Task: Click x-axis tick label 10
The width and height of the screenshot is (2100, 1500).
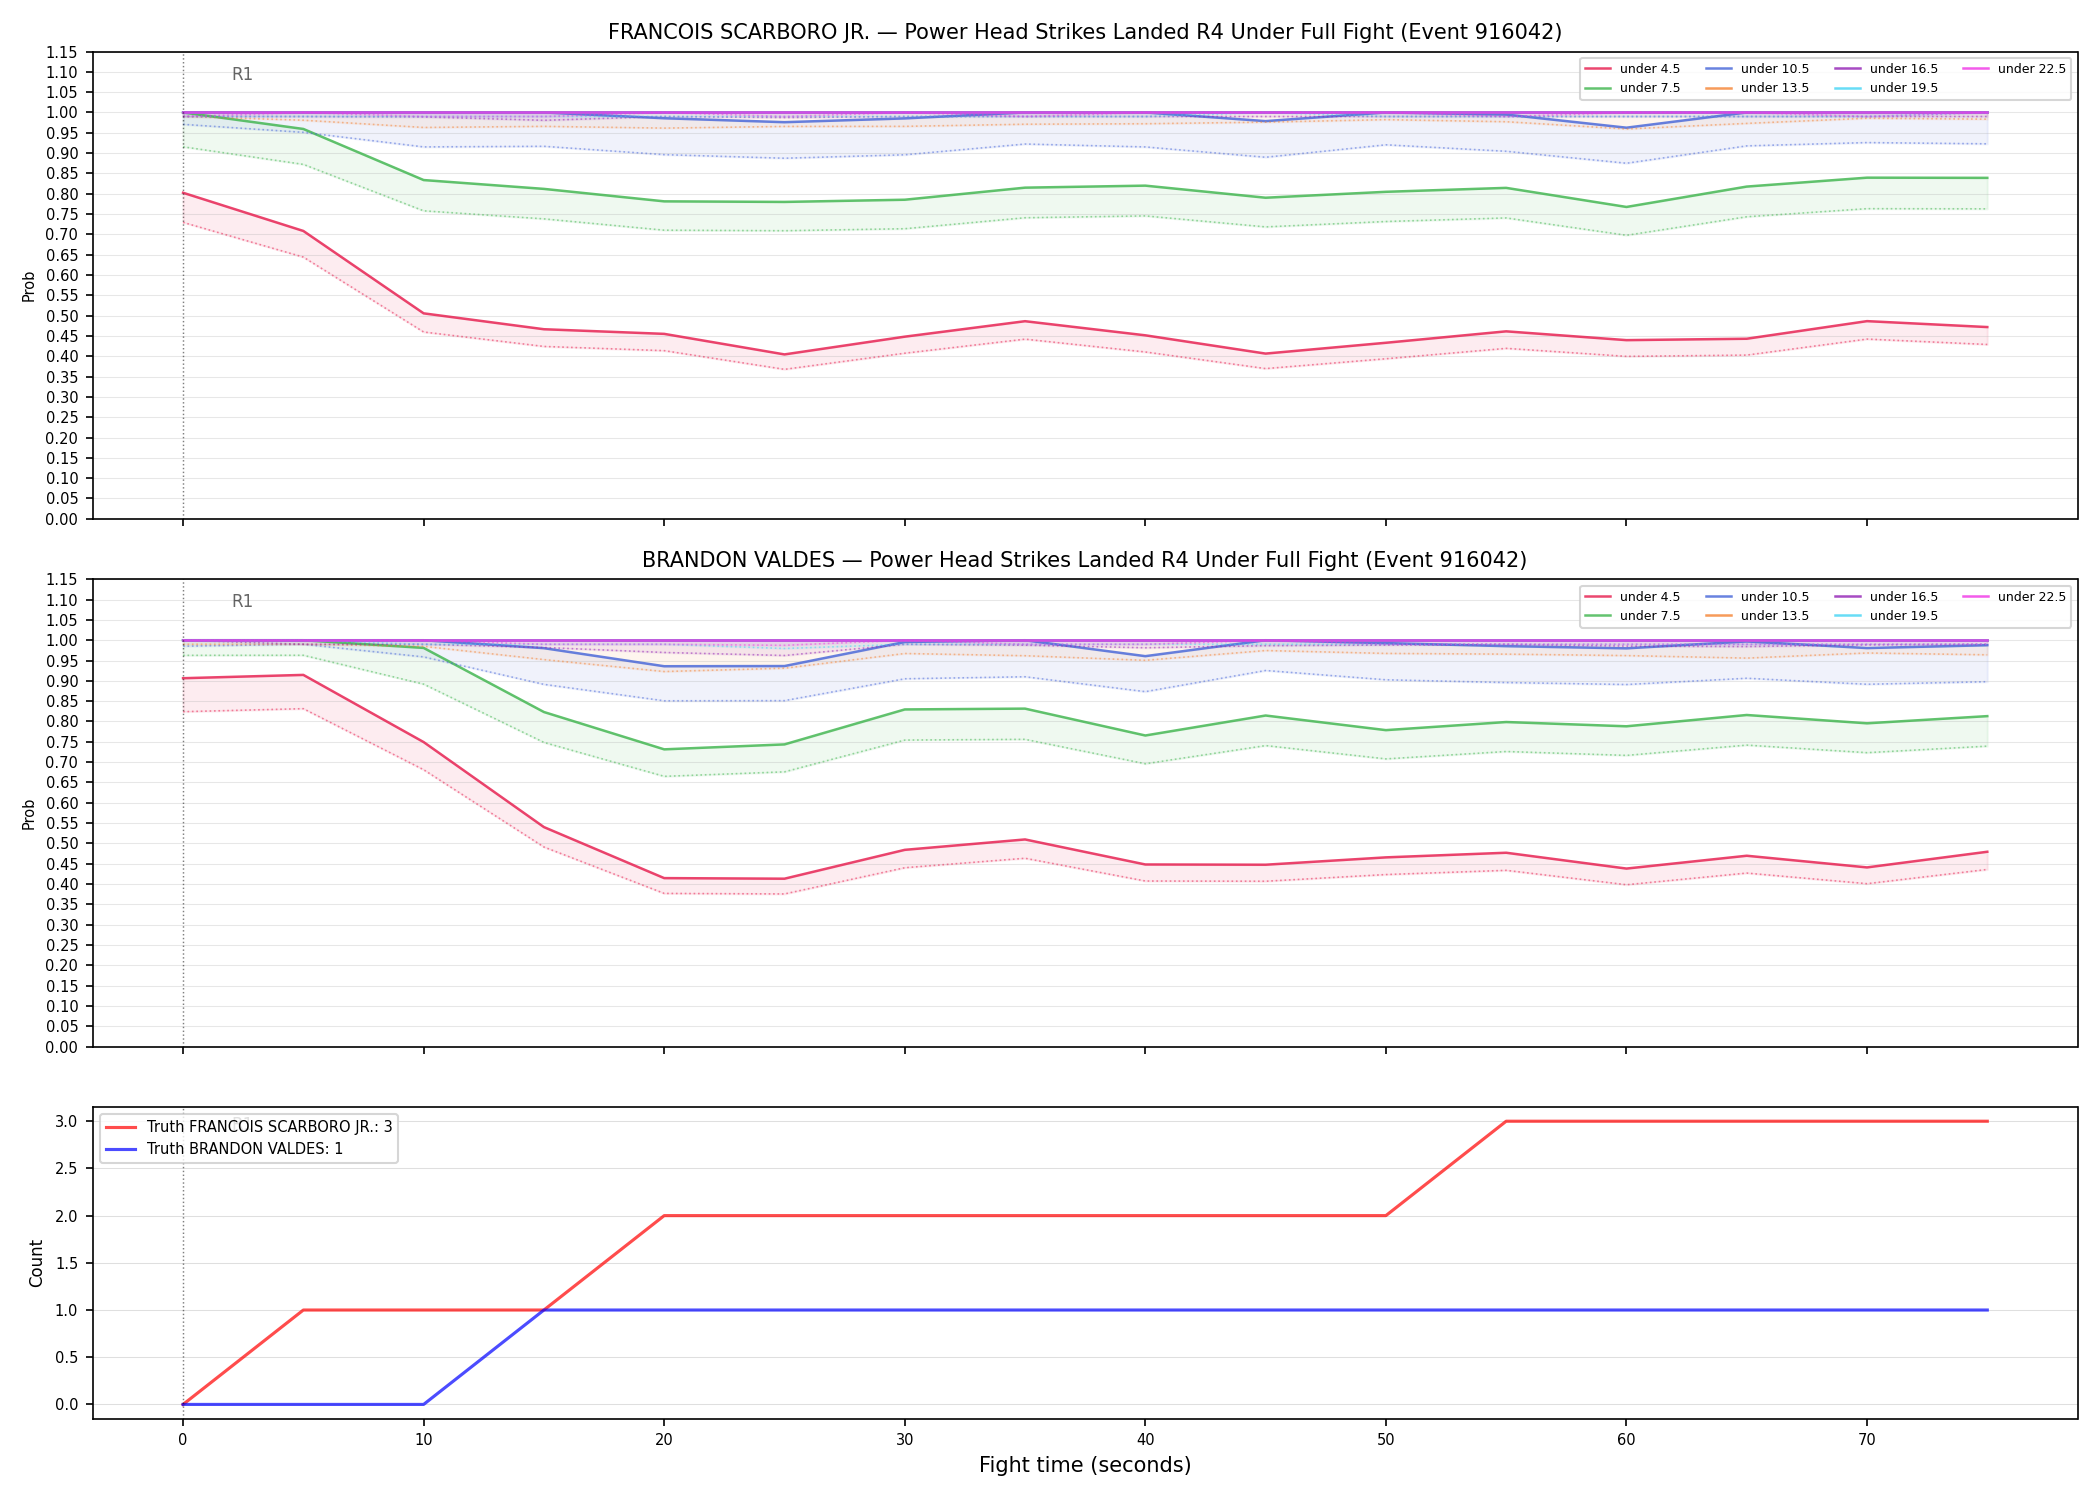Action: click(x=423, y=1440)
